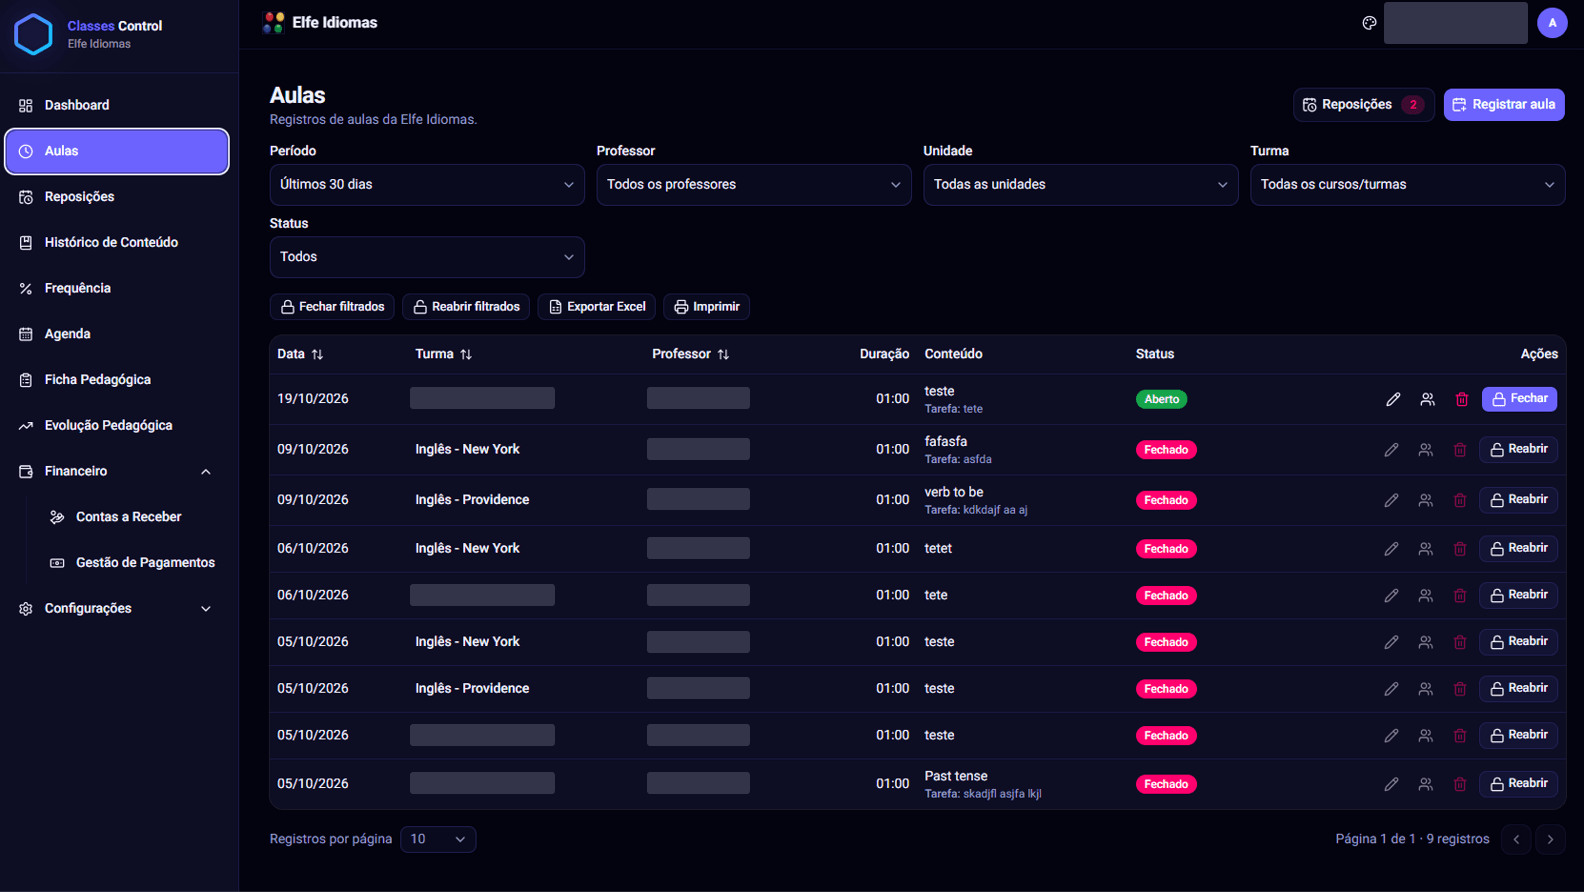Go to the next page arrow
Image resolution: width=1584 pixels, height=892 pixels.
coord(1550,839)
